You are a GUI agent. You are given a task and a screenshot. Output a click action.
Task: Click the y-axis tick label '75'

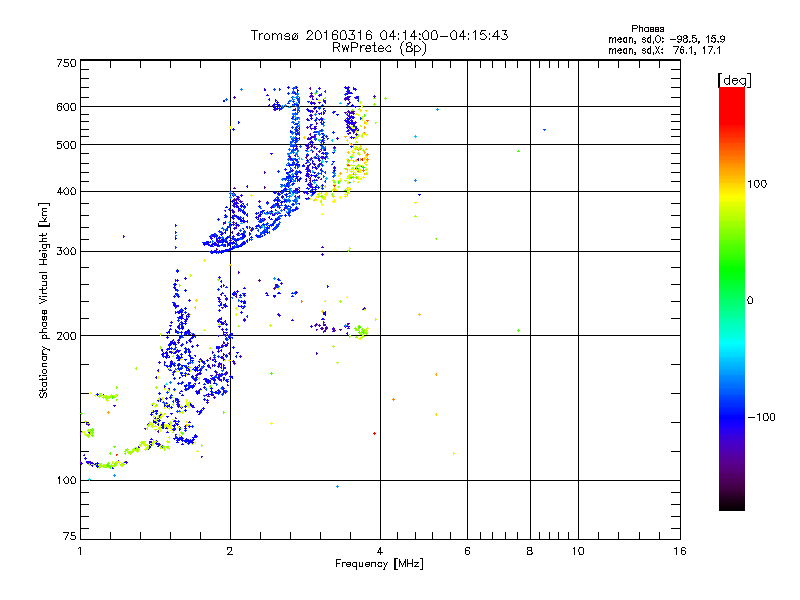[x=70, y=536]
